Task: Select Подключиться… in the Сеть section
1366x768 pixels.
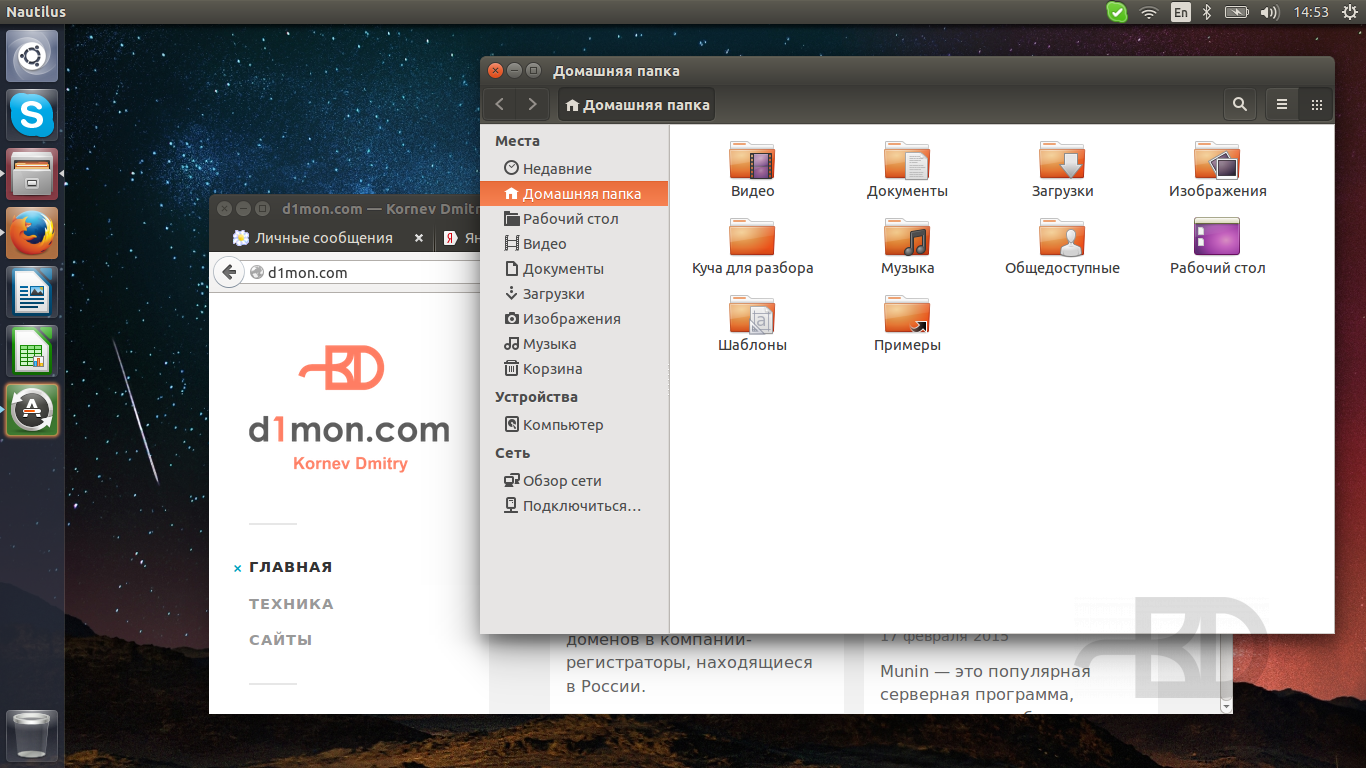Action: 581,506
